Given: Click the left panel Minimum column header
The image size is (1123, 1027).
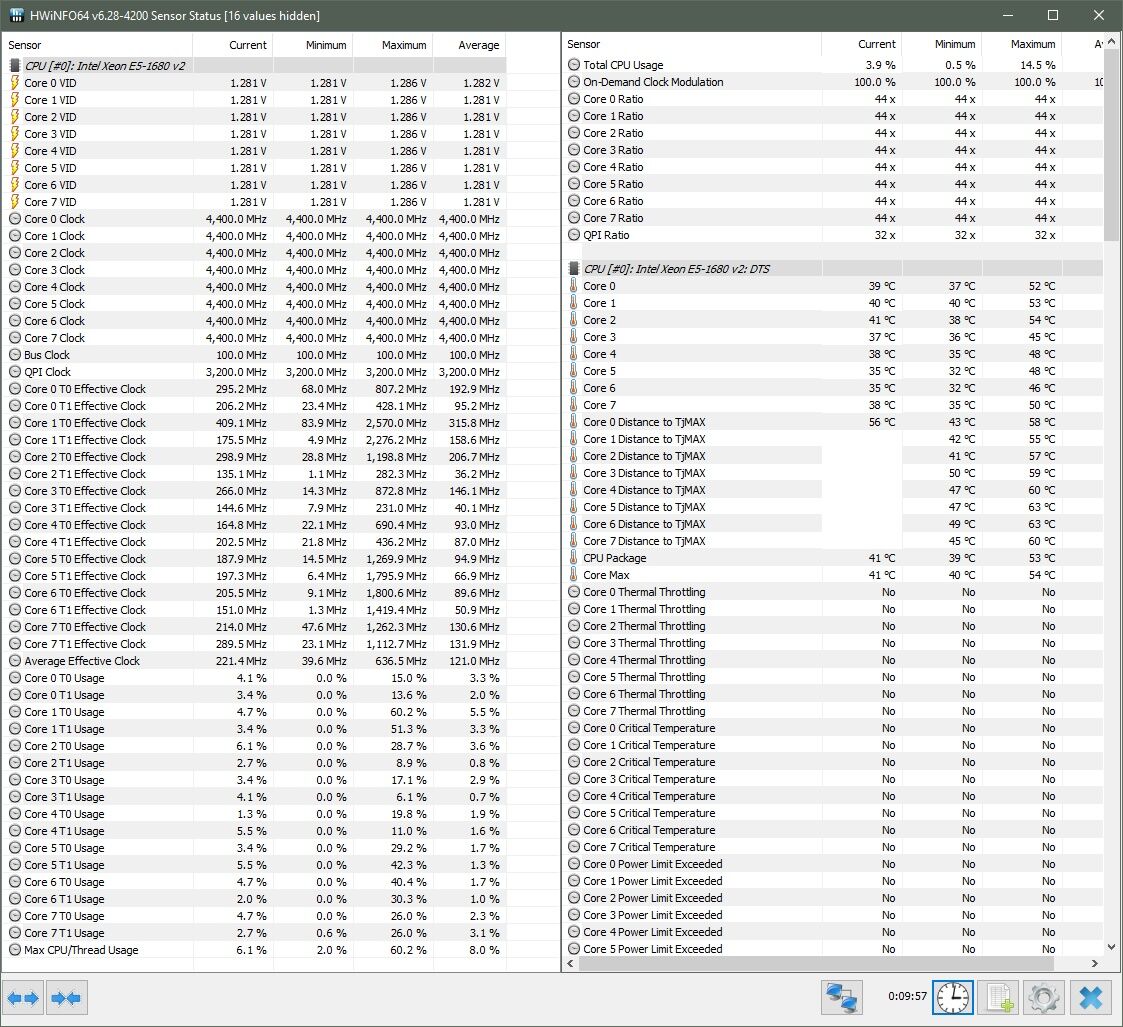Looking at the screenshot, I should tap(313, 44).
